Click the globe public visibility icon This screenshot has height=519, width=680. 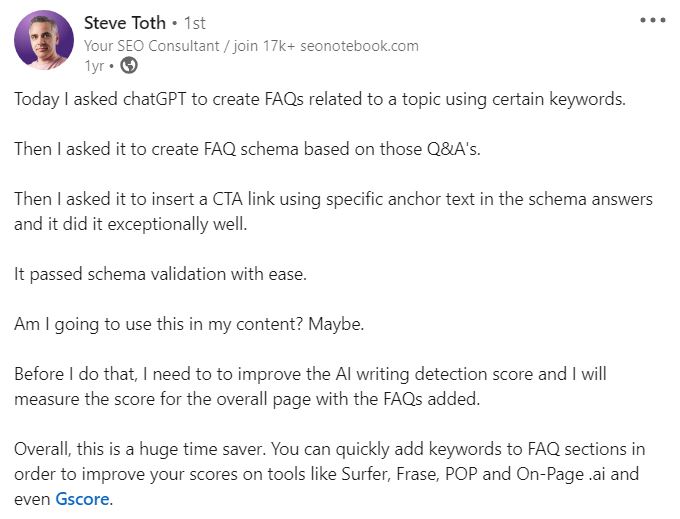tap(129, 65)
